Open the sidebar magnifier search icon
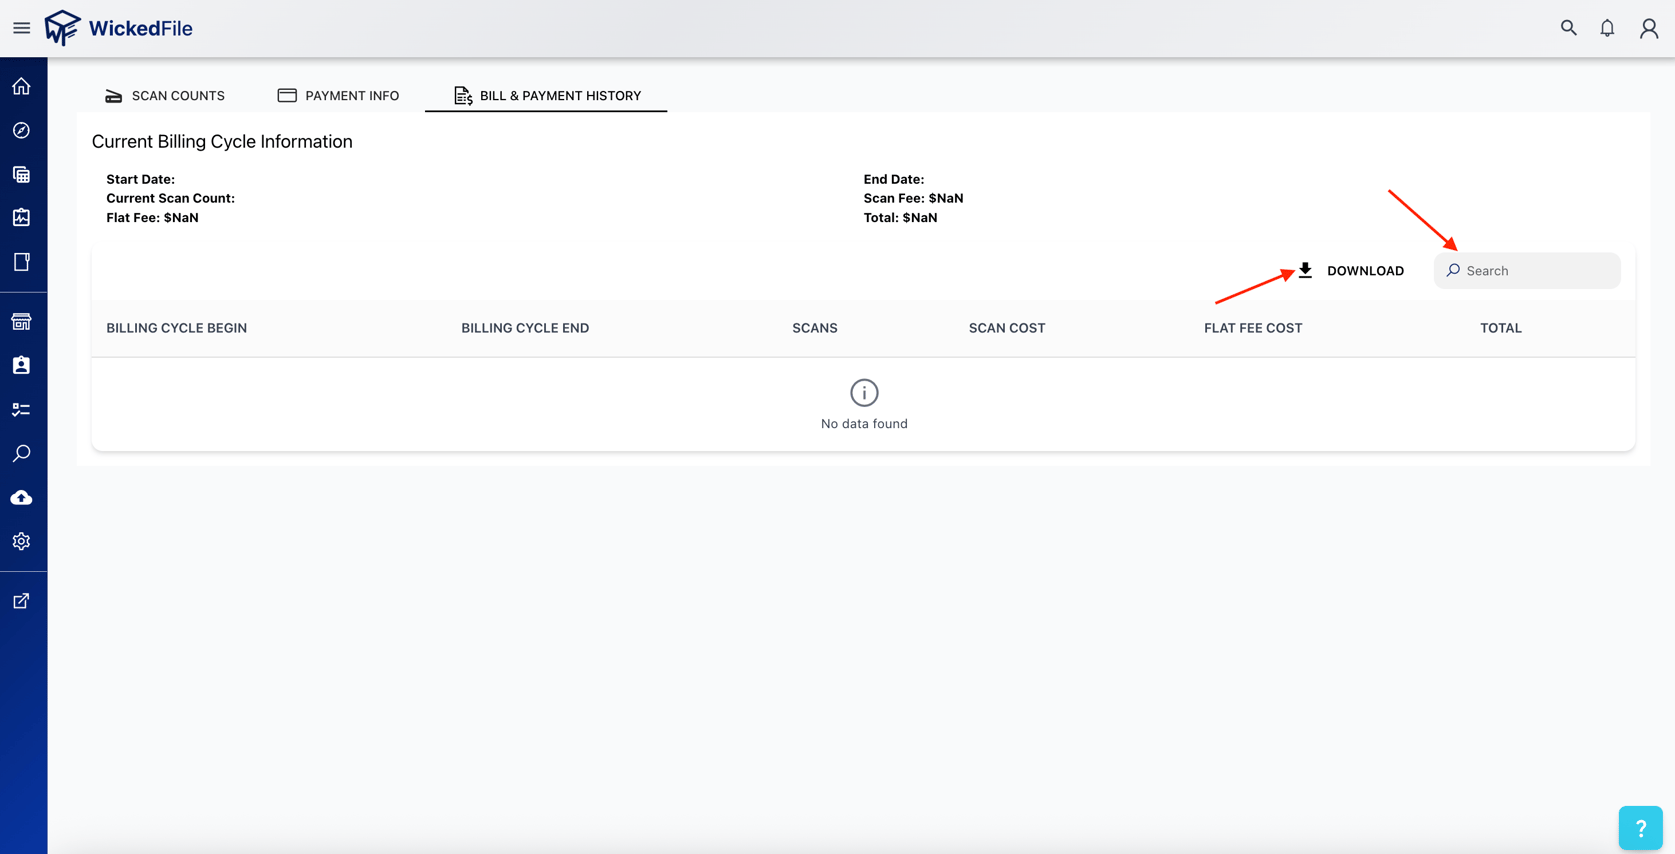 (21, 454)
